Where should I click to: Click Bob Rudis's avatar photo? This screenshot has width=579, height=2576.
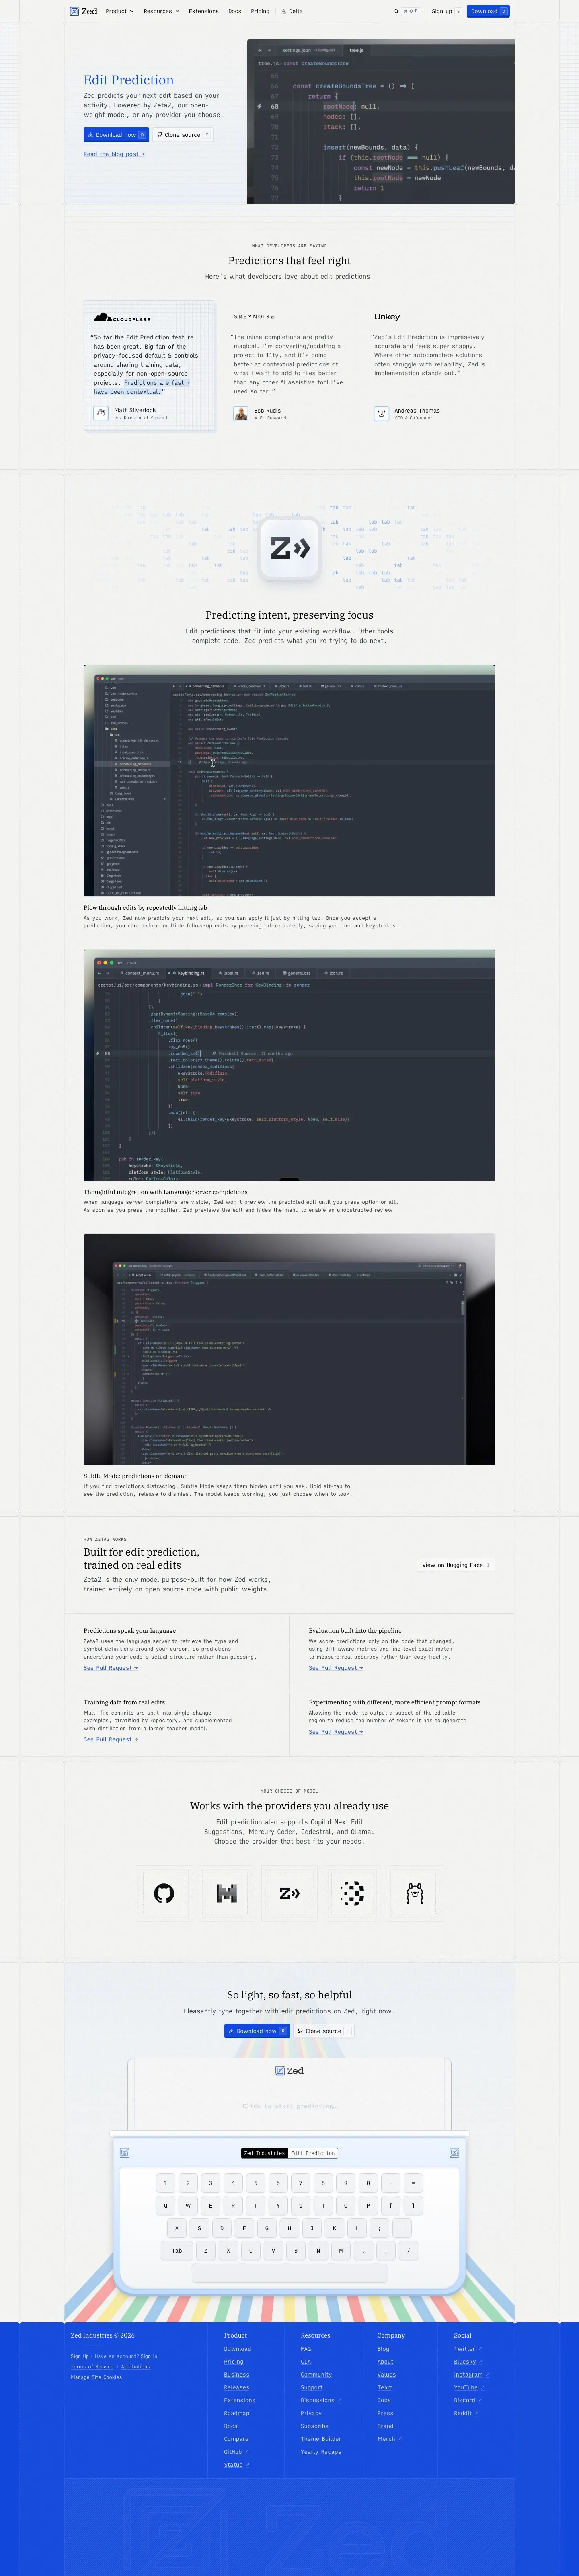[241, 413]
